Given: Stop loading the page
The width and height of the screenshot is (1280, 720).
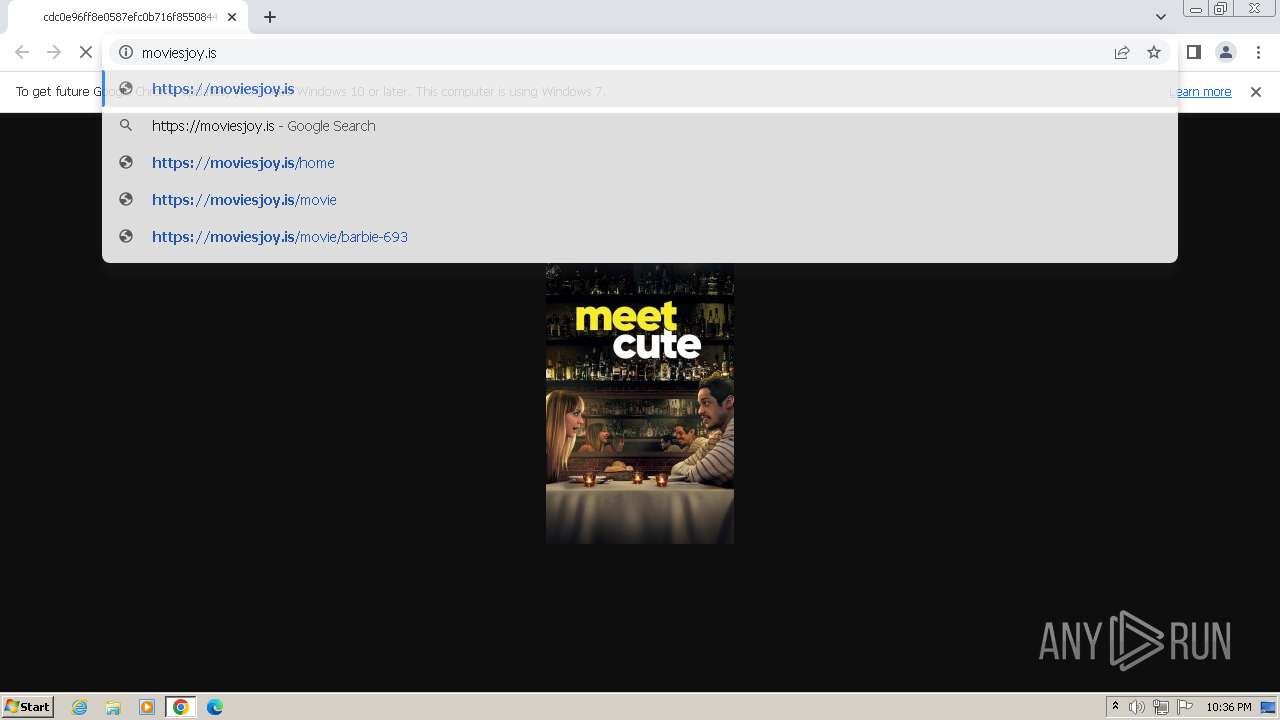Looking at the screenshot, I should [86, 52].
